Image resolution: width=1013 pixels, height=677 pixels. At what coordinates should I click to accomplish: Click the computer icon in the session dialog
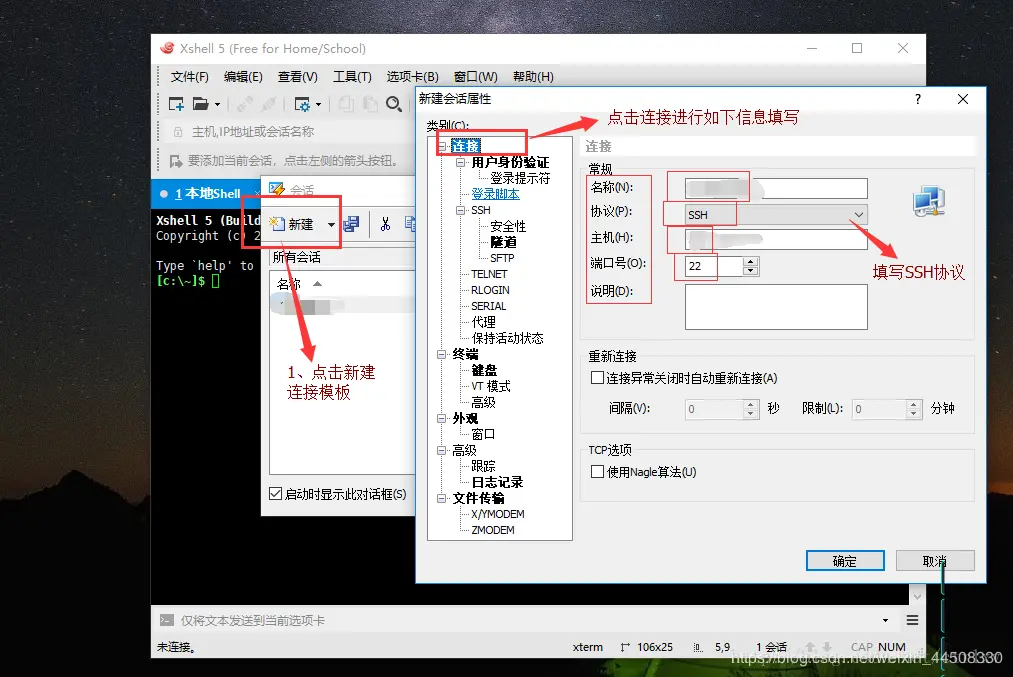point(930,200)
